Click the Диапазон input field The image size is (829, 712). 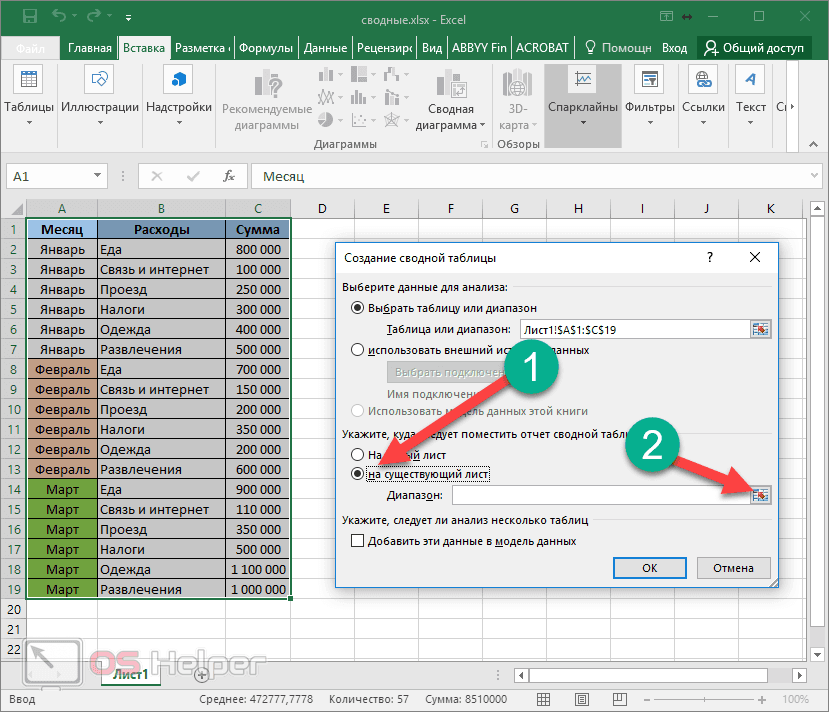(600, 495)
